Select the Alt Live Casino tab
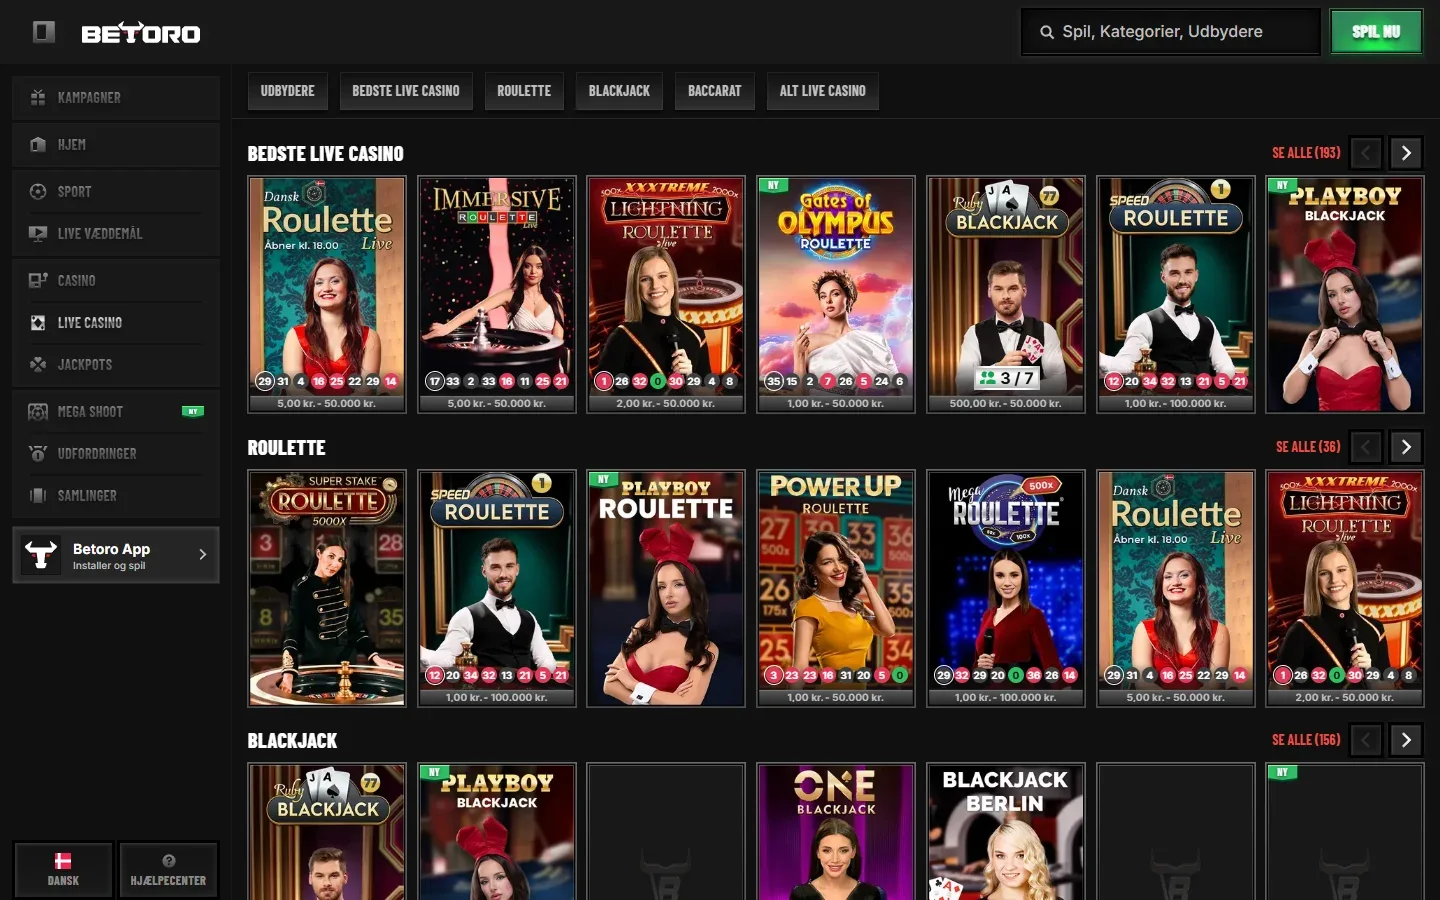The width and height of the screenshot is (1440, 900). tap(823, 91)
